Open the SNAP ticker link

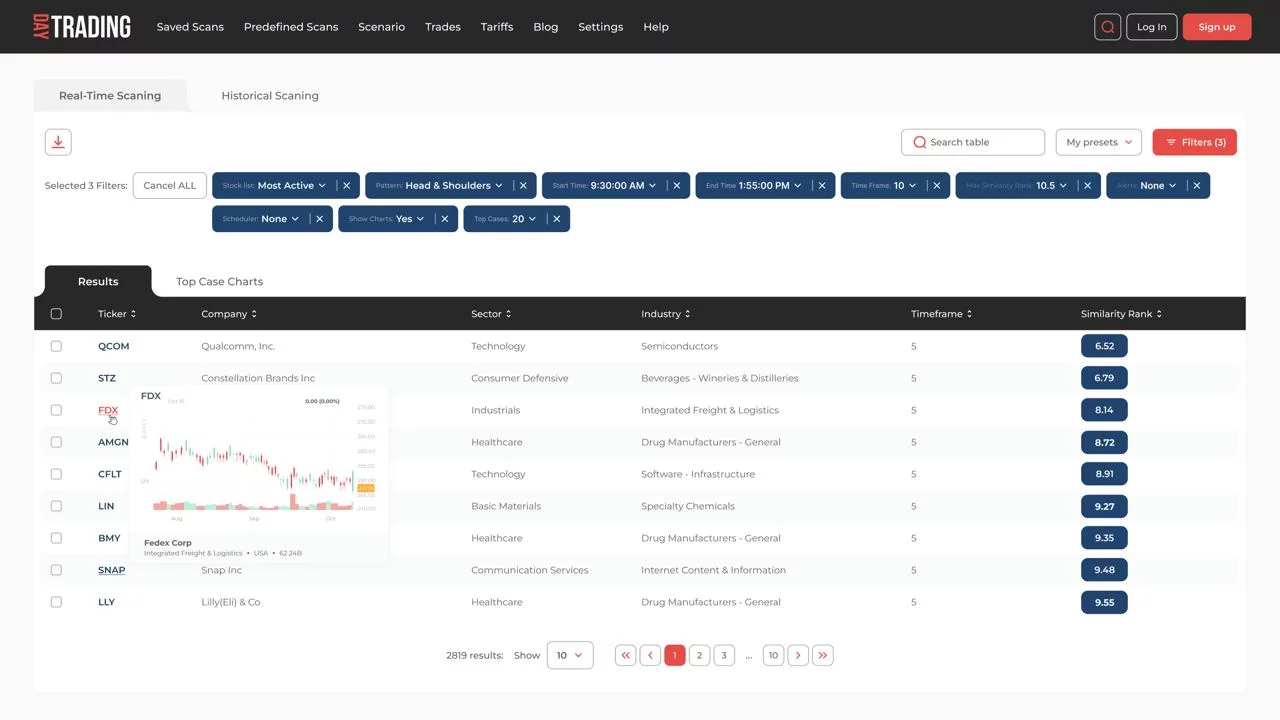click(112, 570)
